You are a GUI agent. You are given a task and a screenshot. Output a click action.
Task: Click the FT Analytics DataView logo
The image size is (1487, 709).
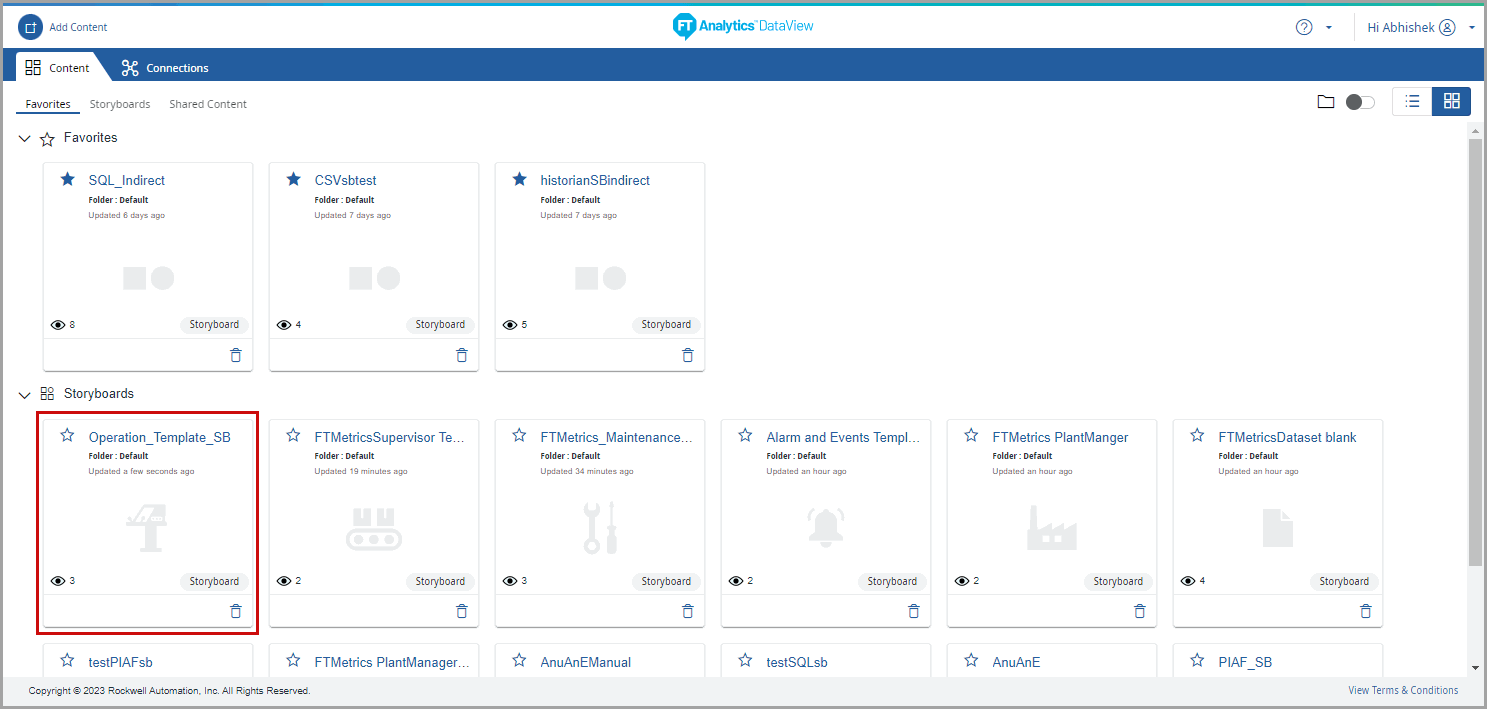pyautogui.click(x=743, y=27)
